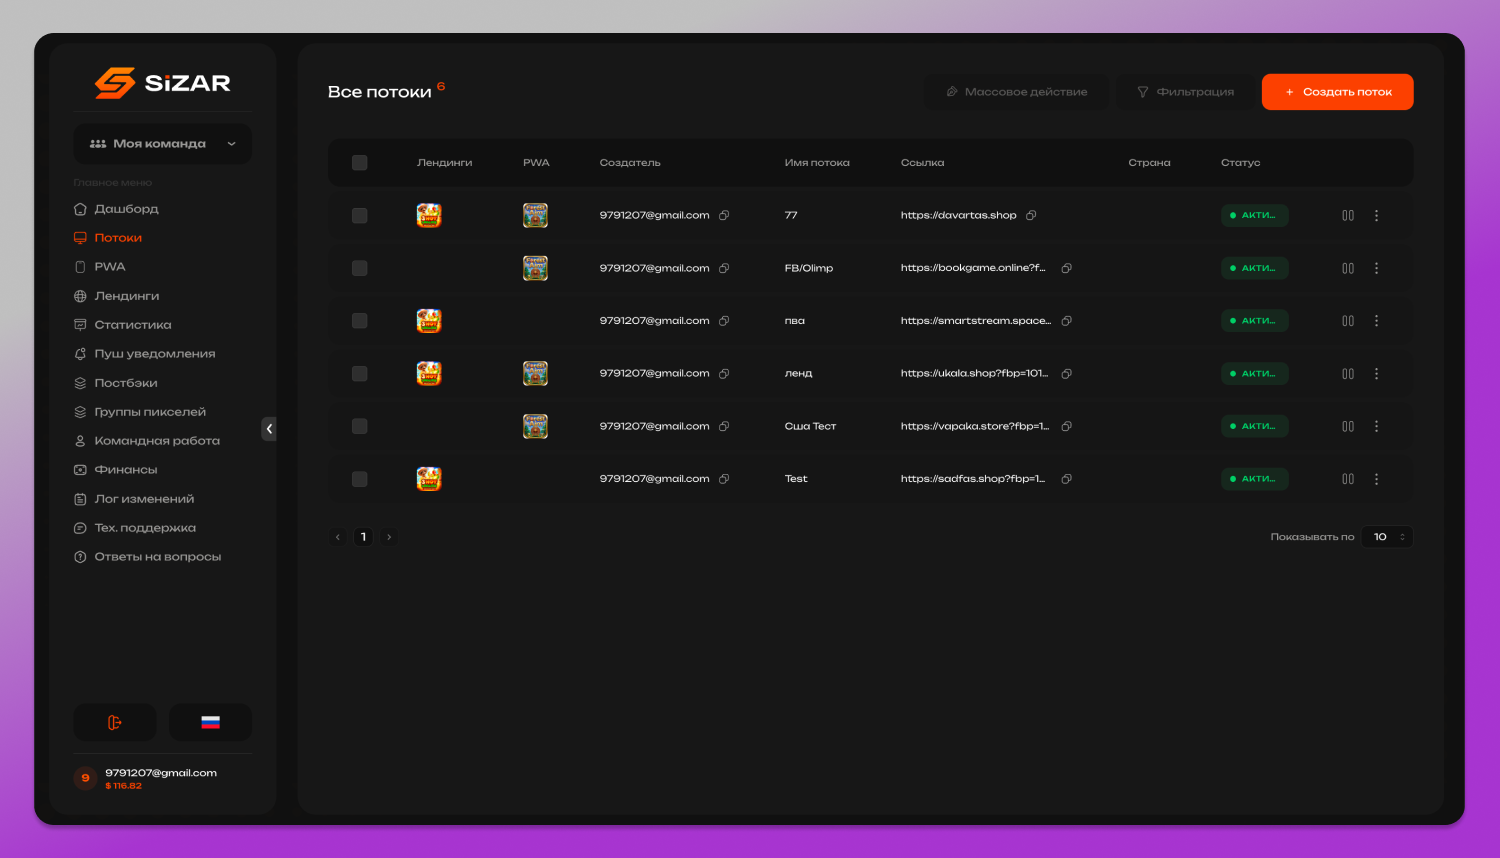This screenshot has width=1500, height=858.
Task: Copy creator email in Test row
Action: pos(724,479)
